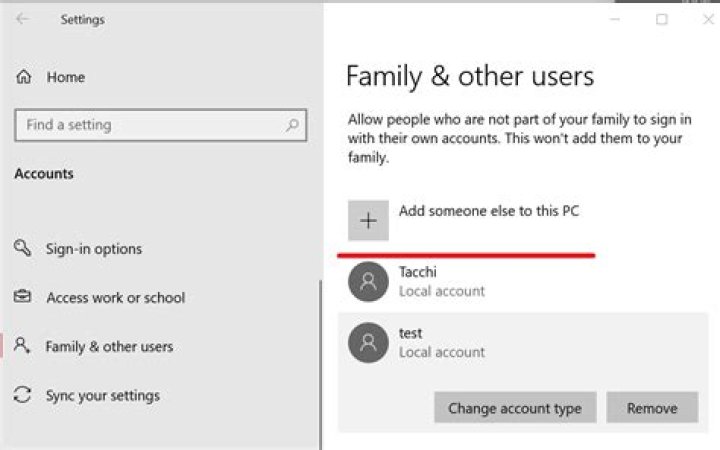Click the sidebar vertical scrollbar
The width and height of the screenshot is (720, 450).
321,365
